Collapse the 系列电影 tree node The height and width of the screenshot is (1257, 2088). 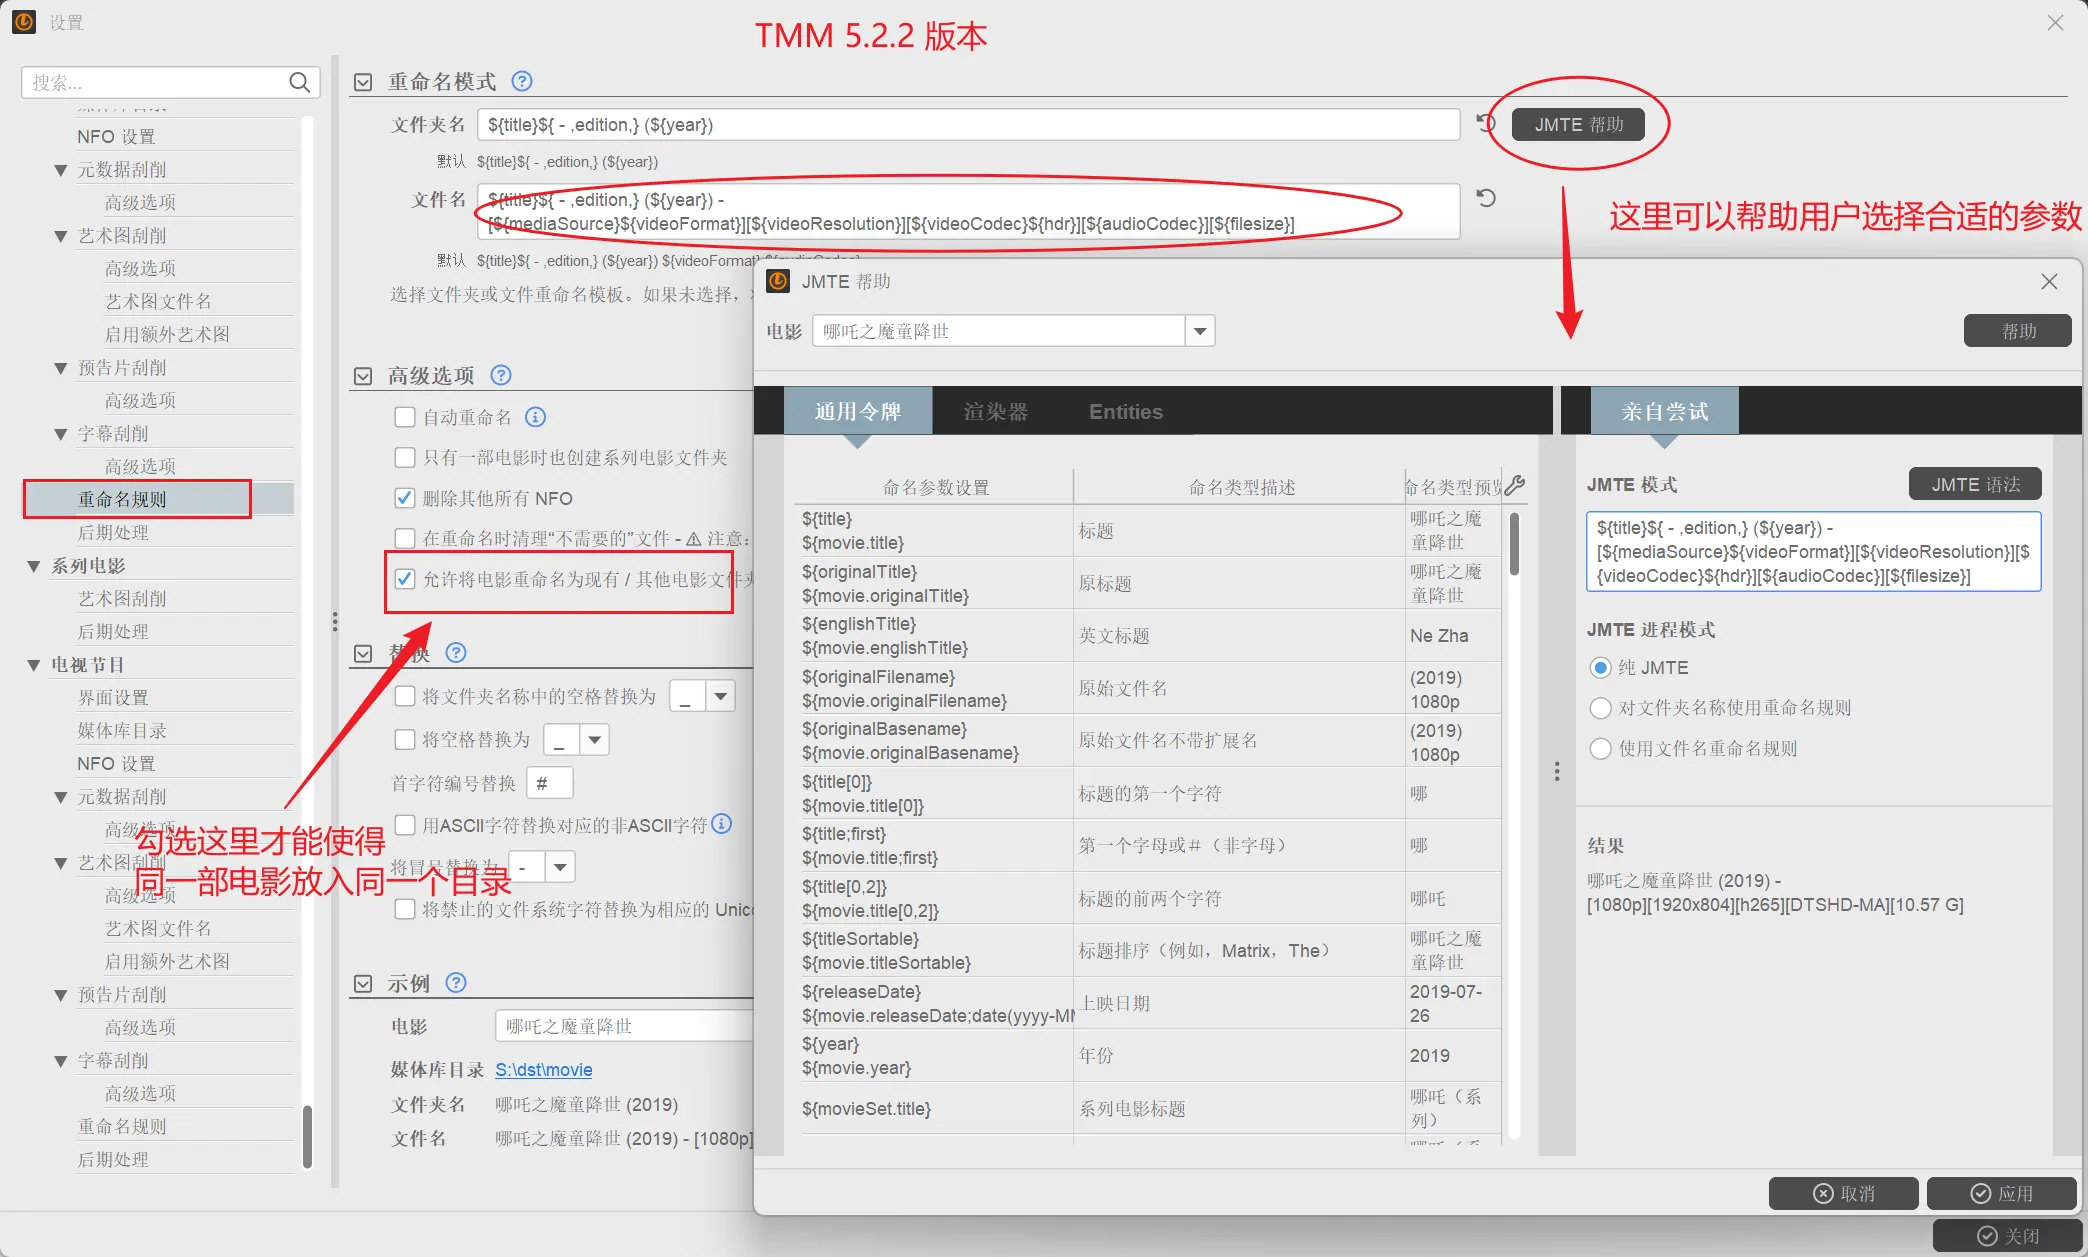34,566
